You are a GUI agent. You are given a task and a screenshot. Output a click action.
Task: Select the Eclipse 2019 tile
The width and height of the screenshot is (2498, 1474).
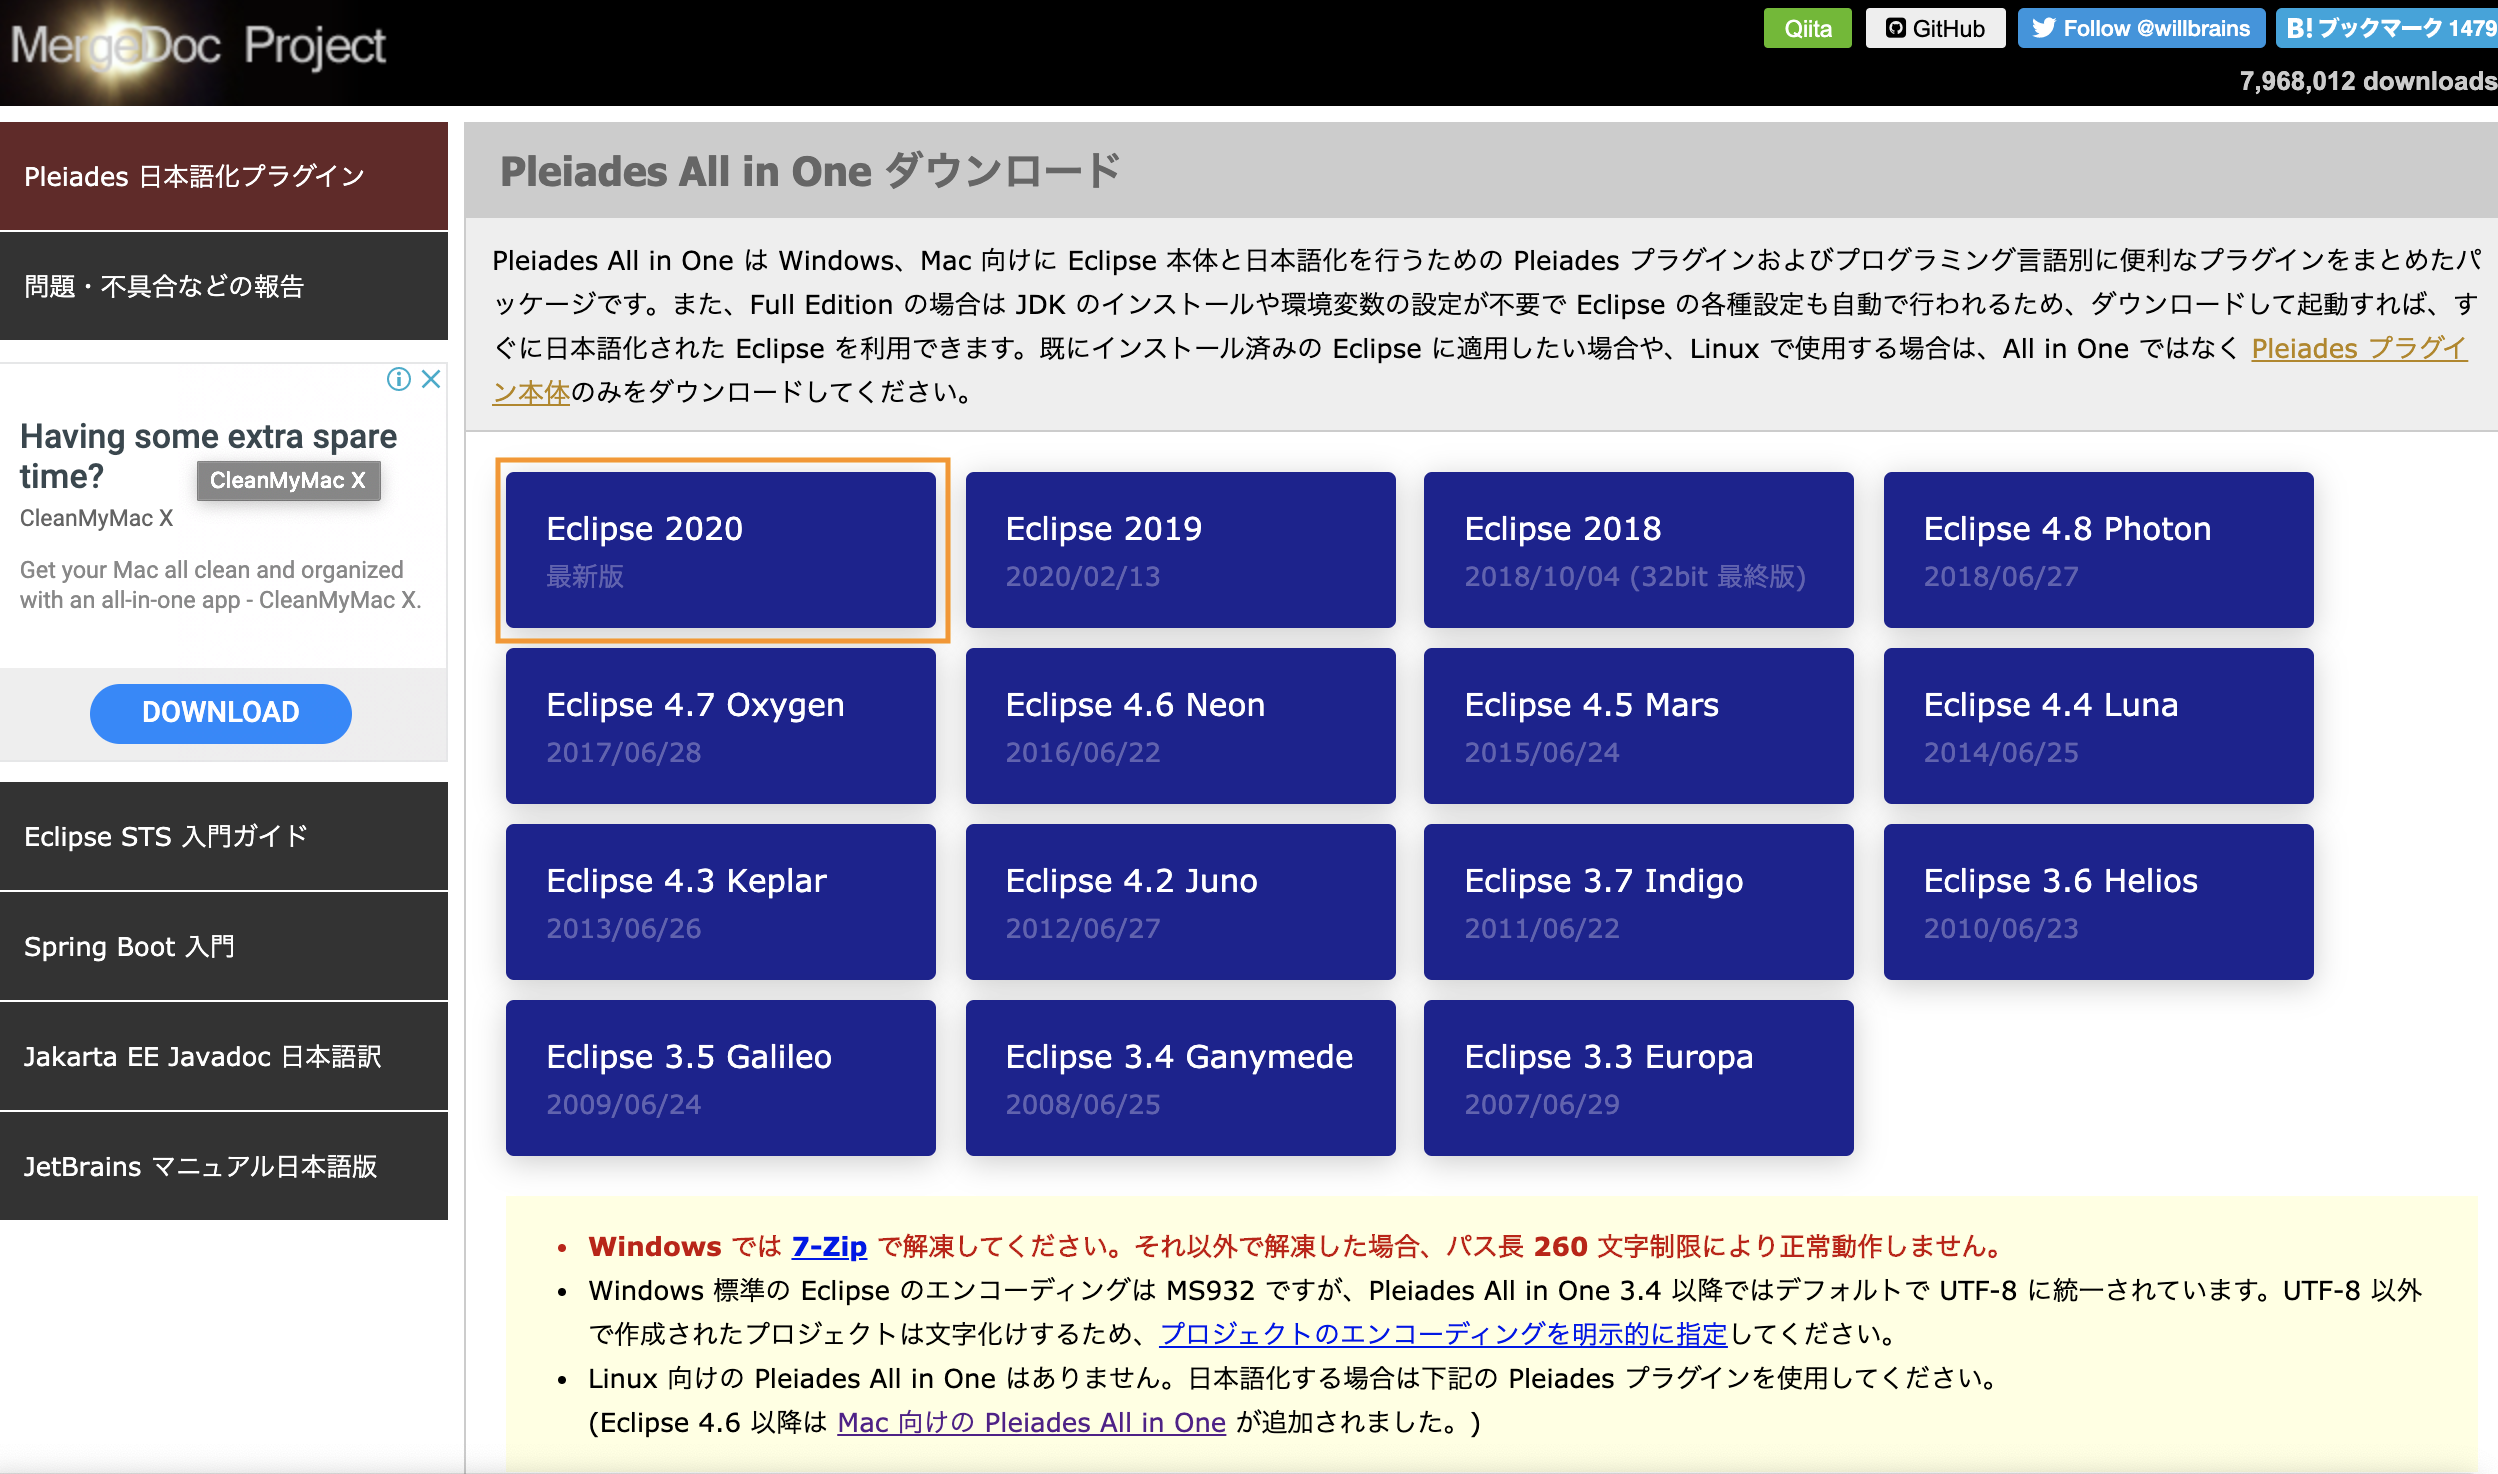1180,550
